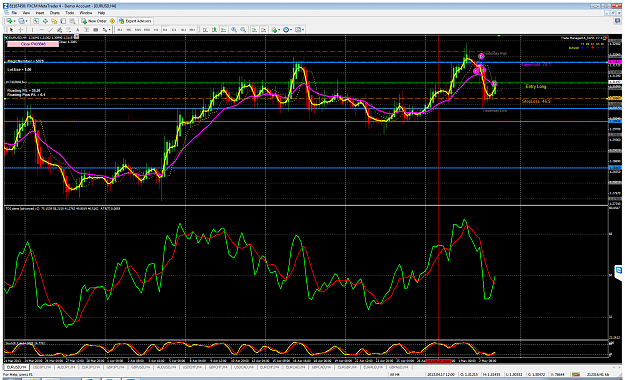Switch to the USDCHF,H4 chart tab
The height and width of the screenshot is (380, 625).
click(x=192, y=367)
